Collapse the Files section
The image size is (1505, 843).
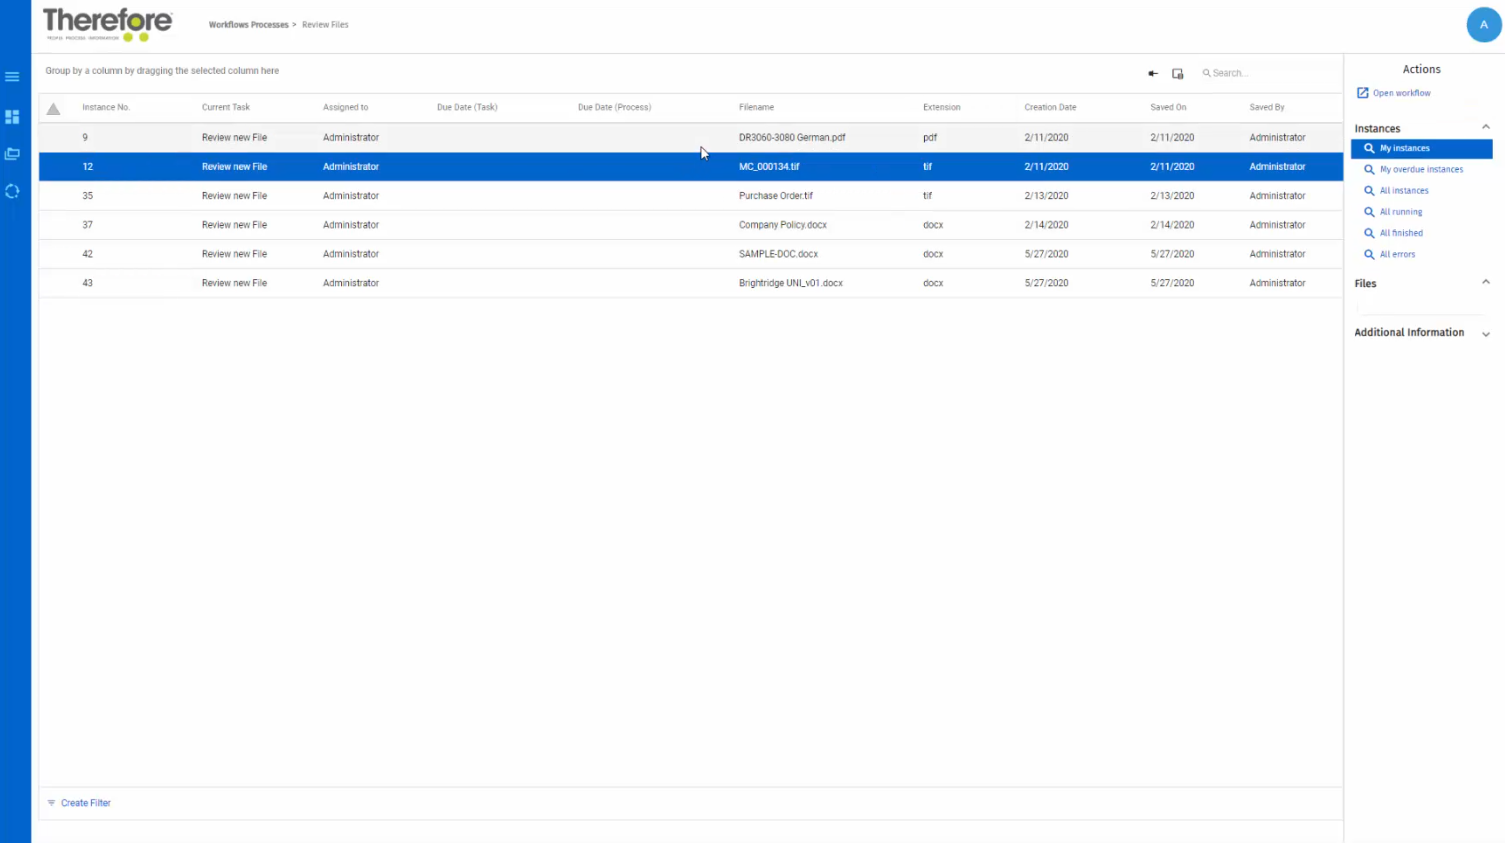point(1486,282)
